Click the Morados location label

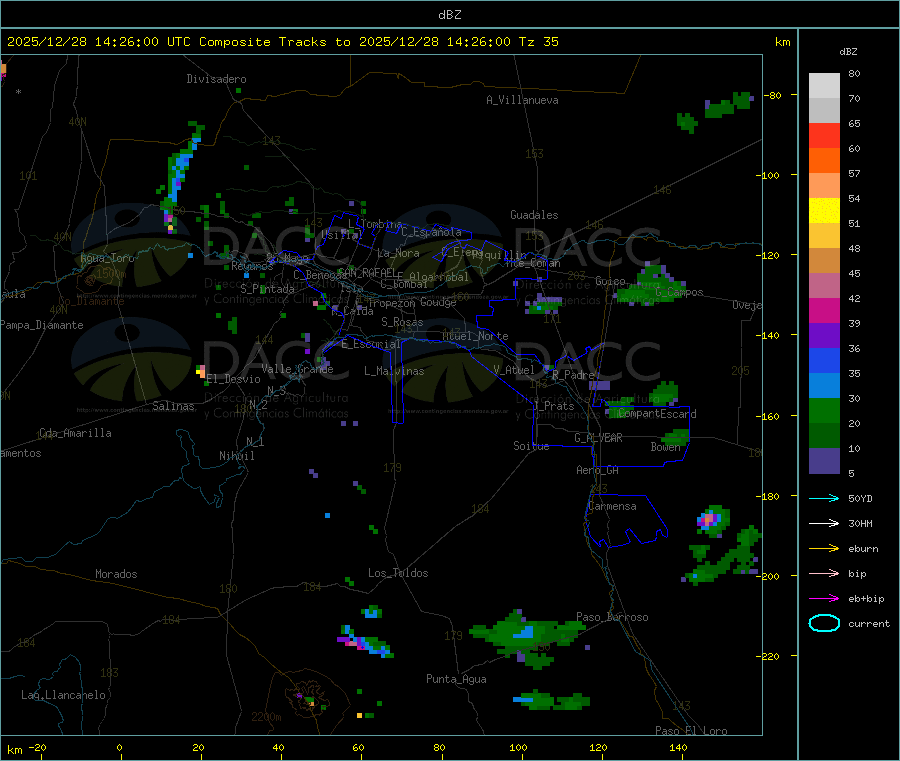[x=116, y=574]
